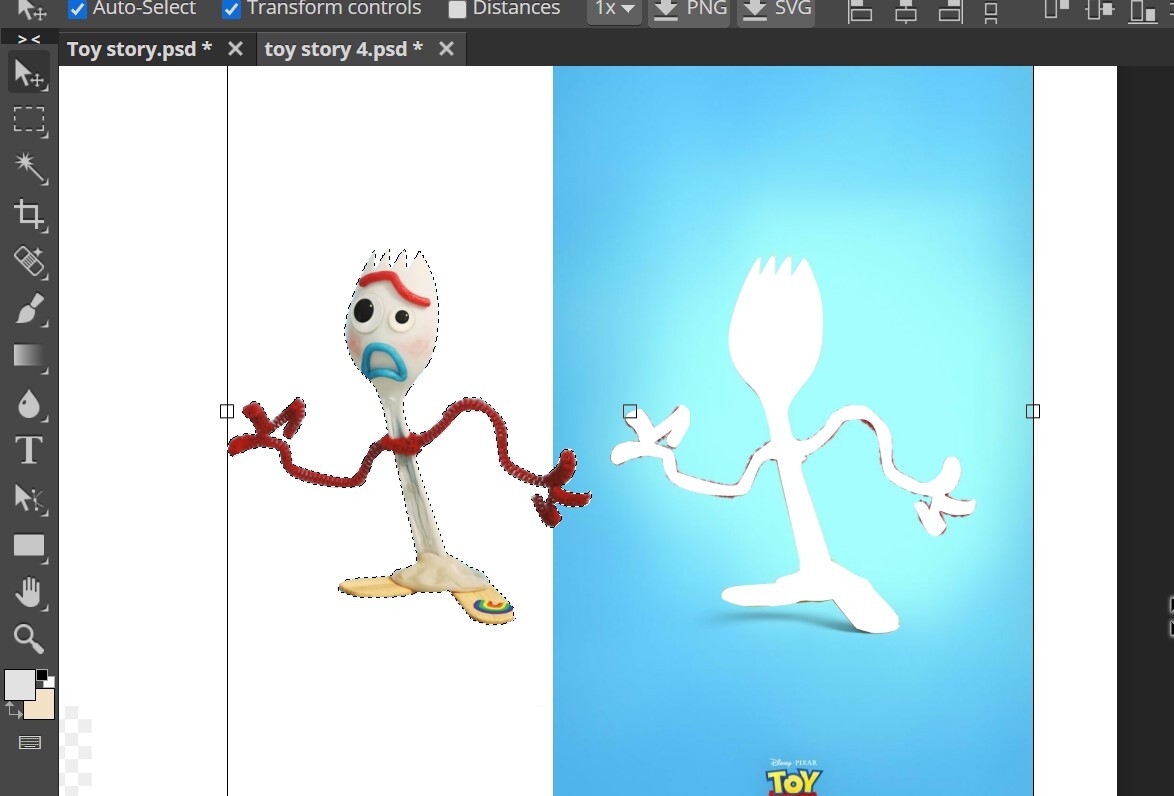Screen dimensions: 1174x796
Task: Click the keyboard icon below color swatches
Action: (30, 743)
